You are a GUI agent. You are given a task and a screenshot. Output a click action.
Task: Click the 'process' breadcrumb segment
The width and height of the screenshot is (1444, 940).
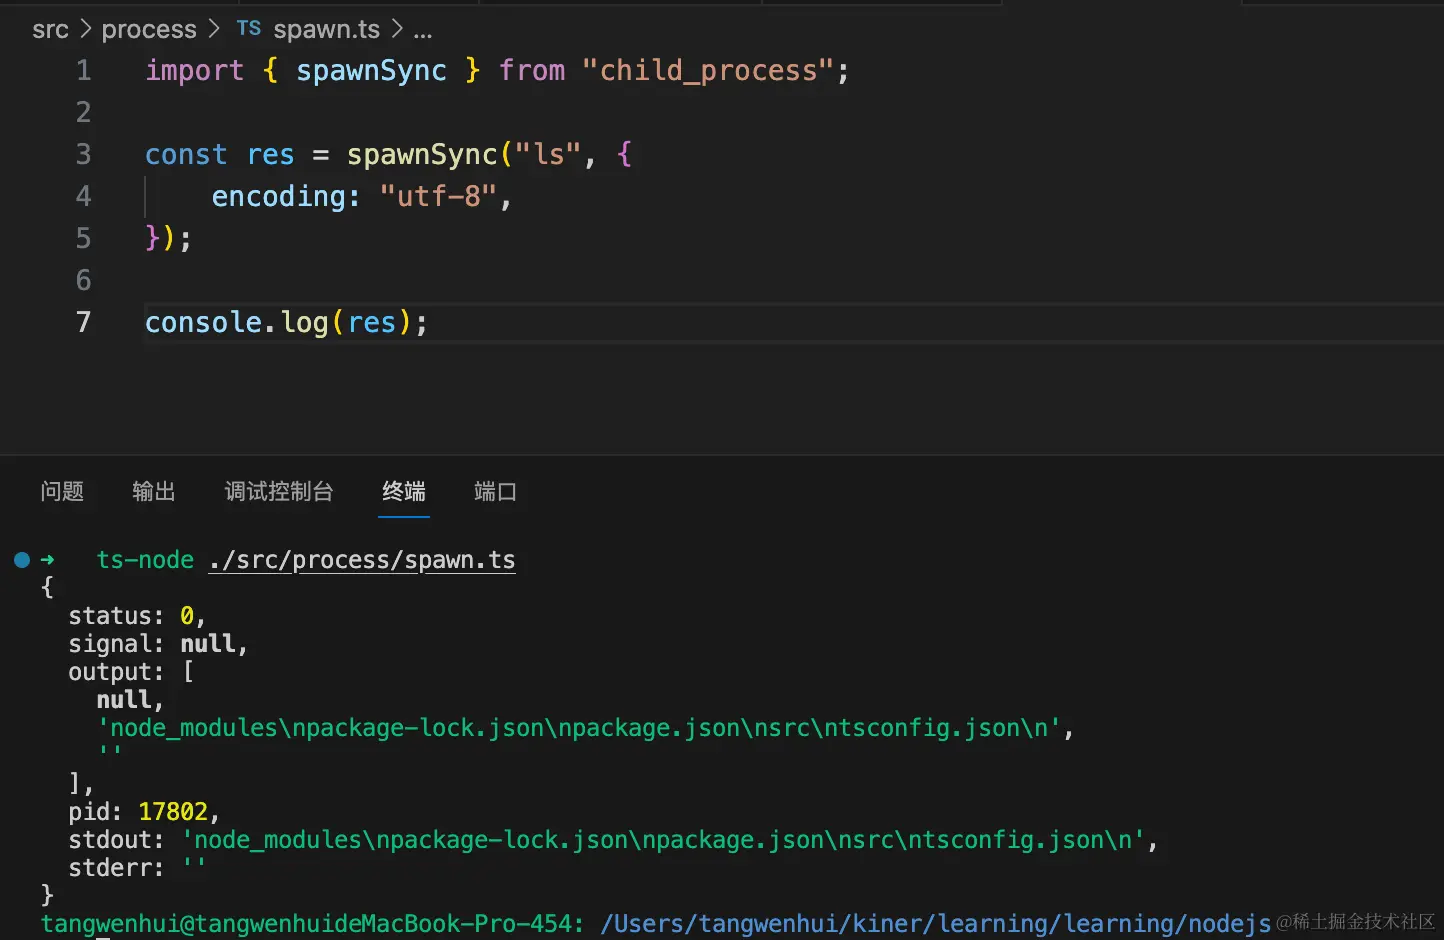click(149, 30)
